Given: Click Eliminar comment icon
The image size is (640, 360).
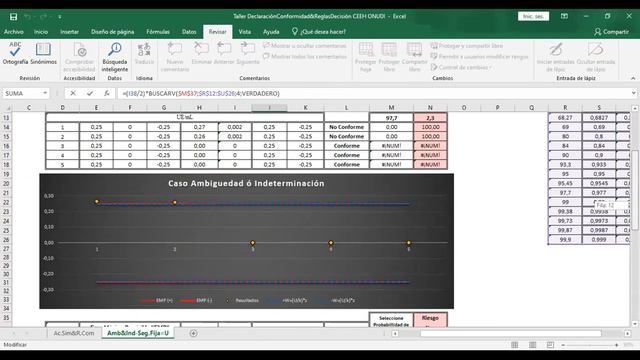Looking at the screenshot, I should point(202,53).
